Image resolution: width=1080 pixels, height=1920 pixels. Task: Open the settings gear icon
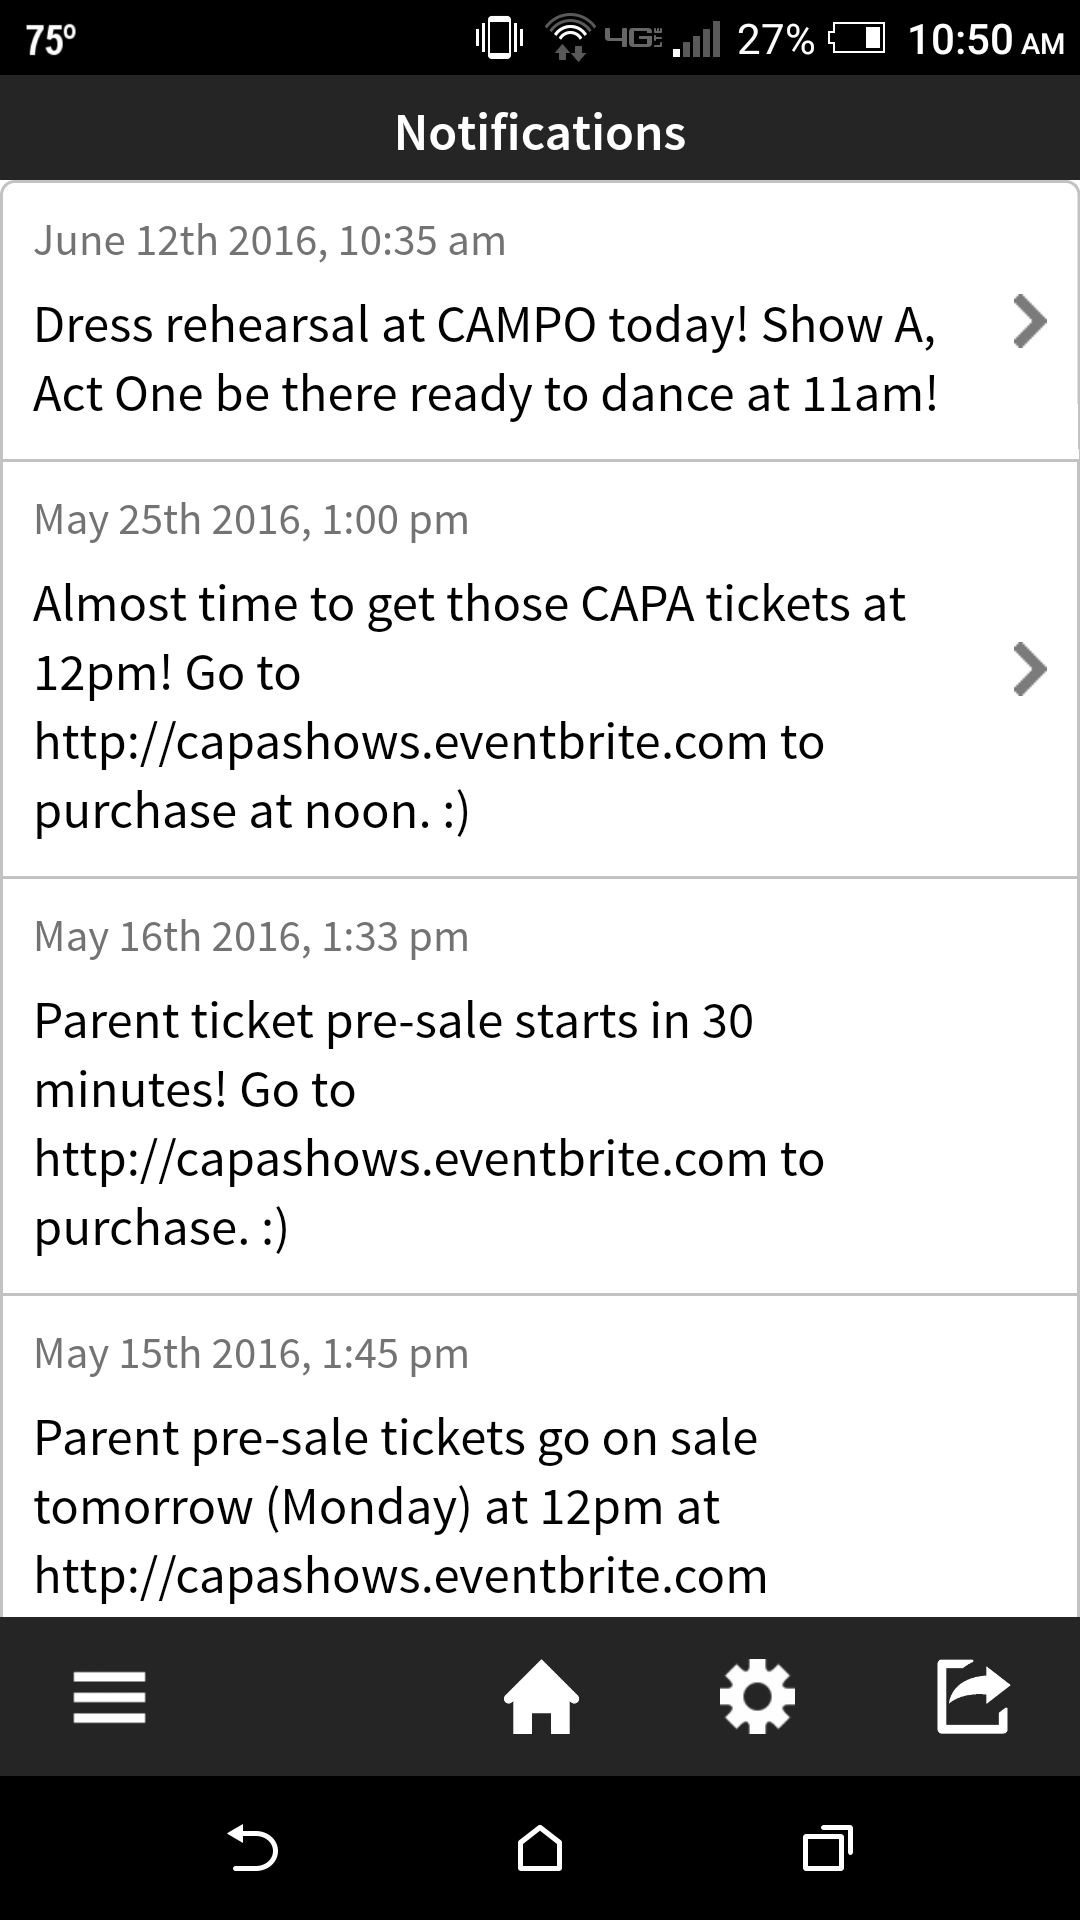[x=757, y=1696]
